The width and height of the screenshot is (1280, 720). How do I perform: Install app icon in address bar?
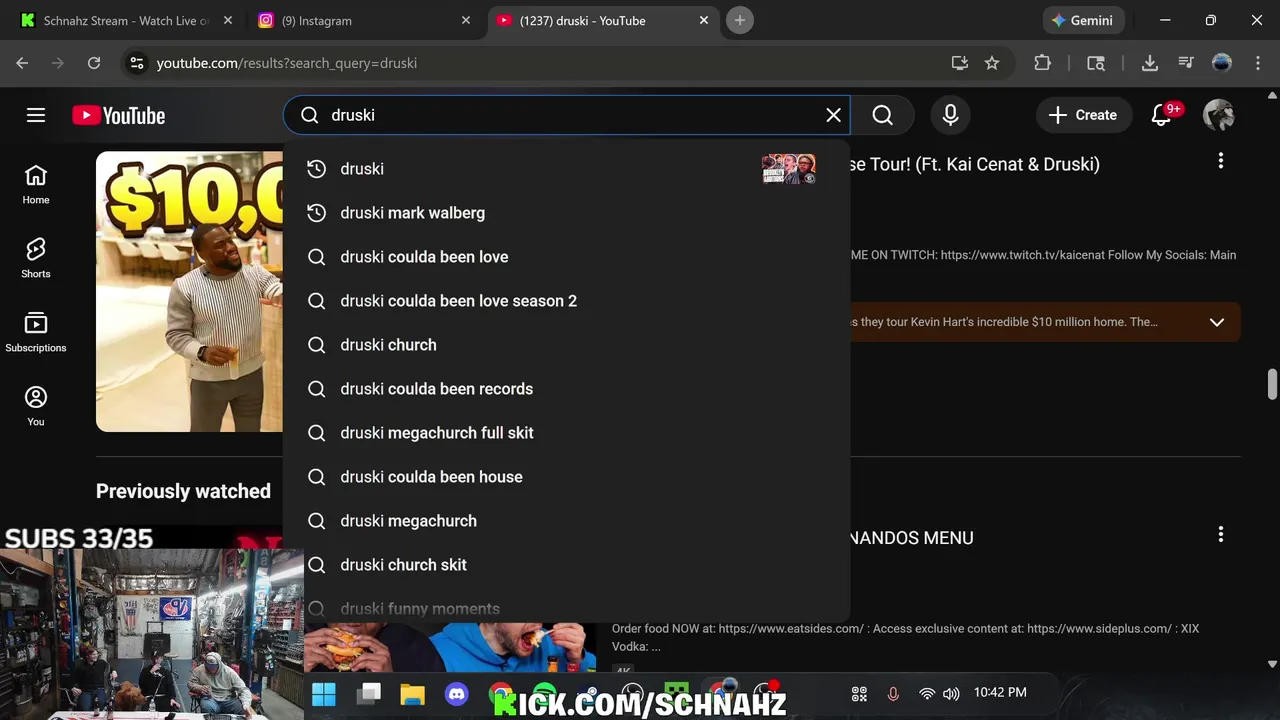point(960,63)
